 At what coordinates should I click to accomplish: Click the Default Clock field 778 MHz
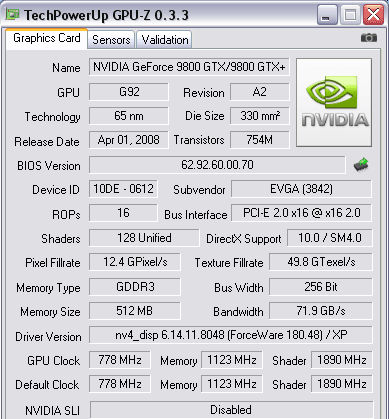(x=119, y=384)
